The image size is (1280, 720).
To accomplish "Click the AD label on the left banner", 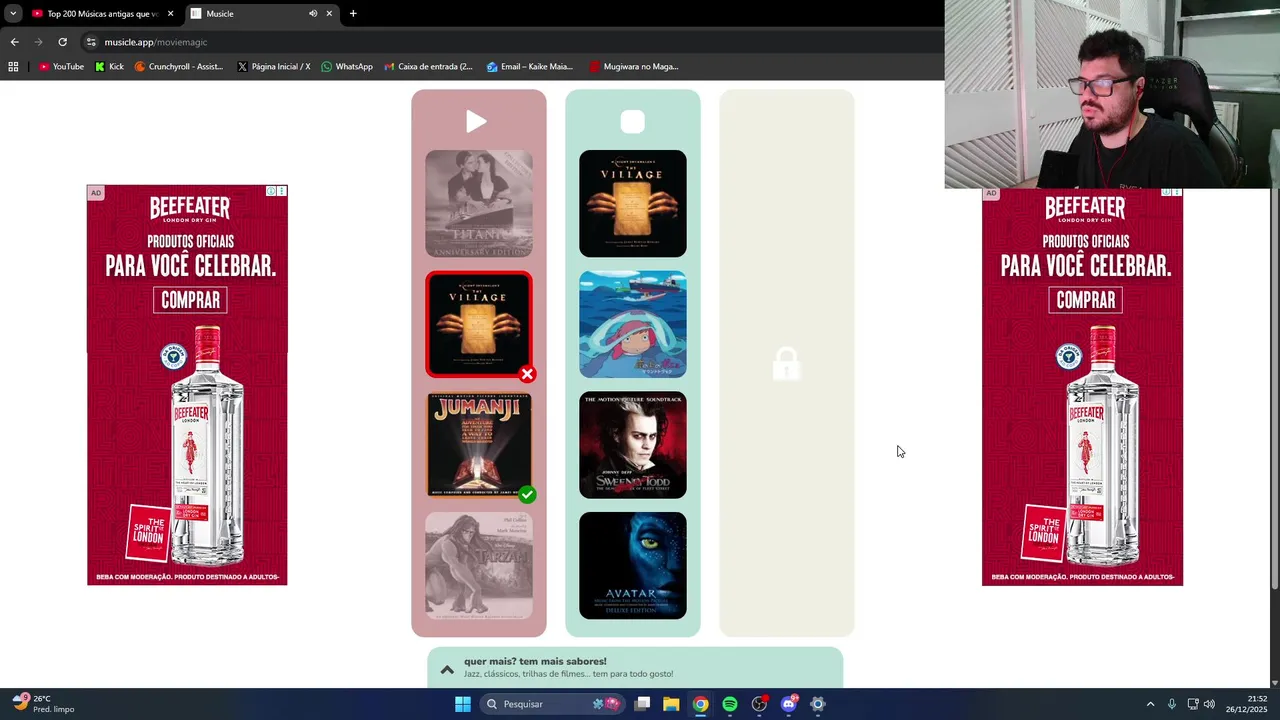I will (x=95, y=192).
